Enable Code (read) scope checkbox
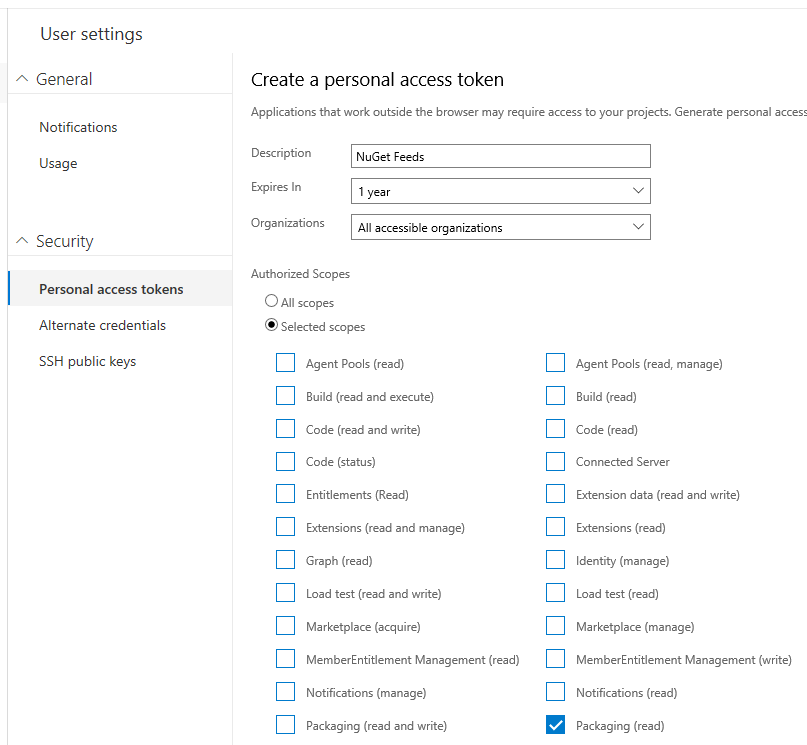Screen dimensions: 807x745 [x=555, y=429]
